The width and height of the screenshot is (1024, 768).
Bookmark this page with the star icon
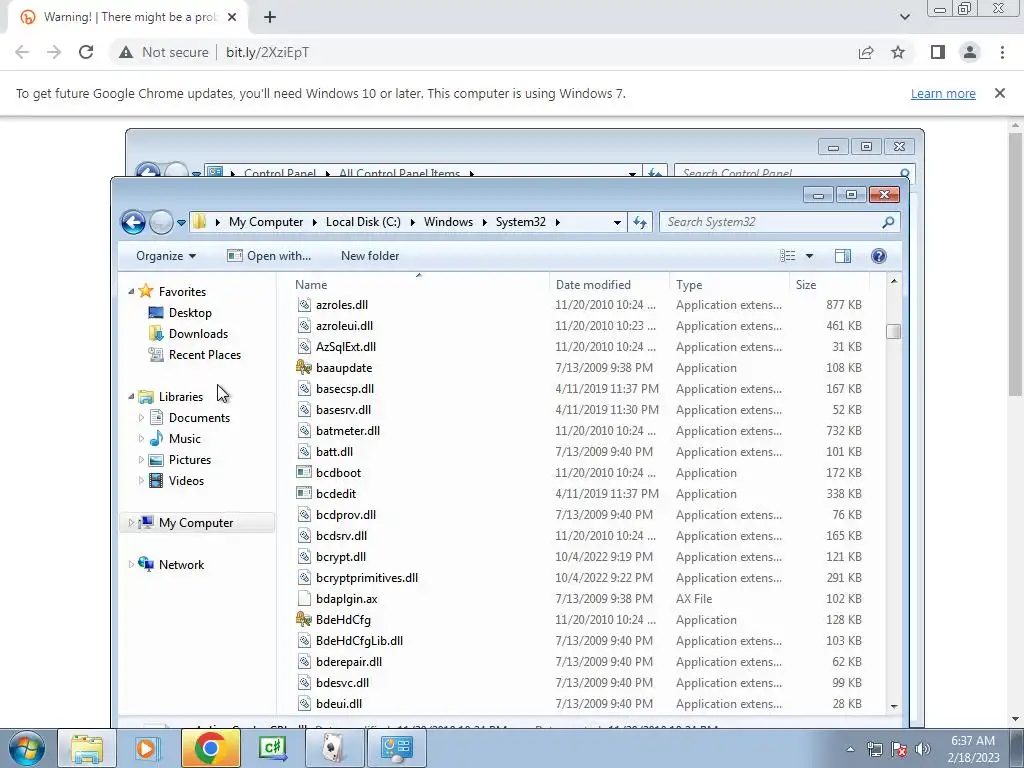(x=898, y=52)
